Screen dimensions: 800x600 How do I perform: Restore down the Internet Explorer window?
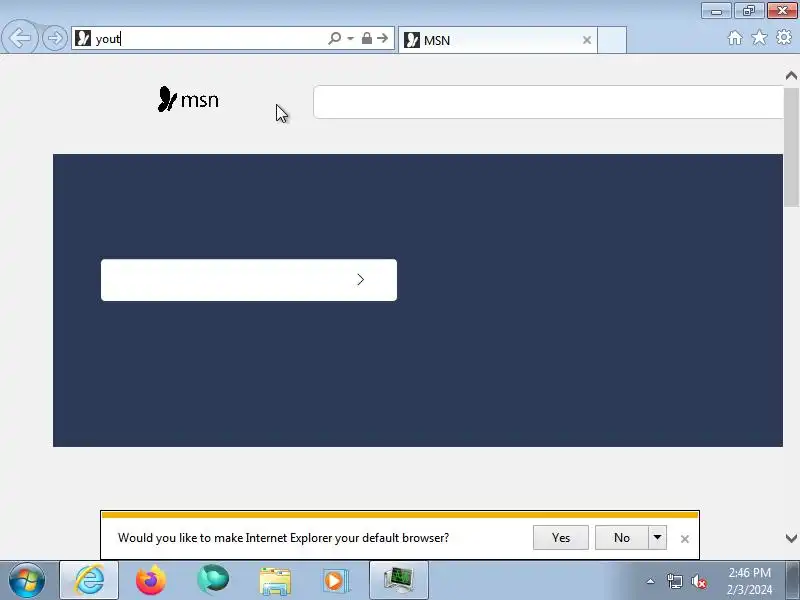749,11
